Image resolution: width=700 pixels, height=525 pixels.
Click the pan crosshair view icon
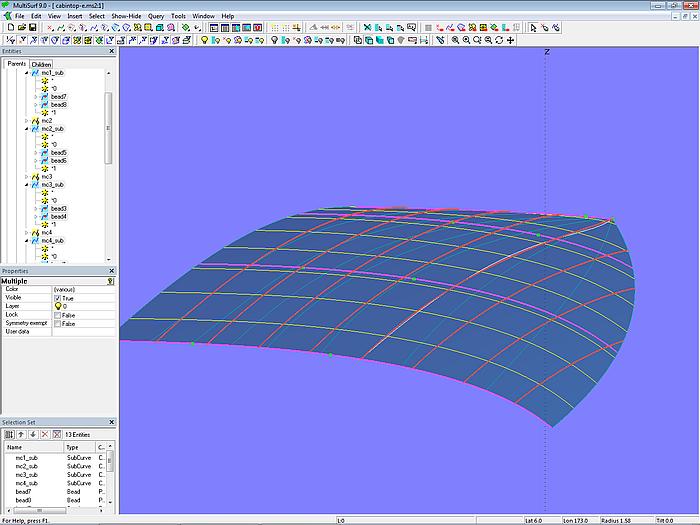point(511,41)
